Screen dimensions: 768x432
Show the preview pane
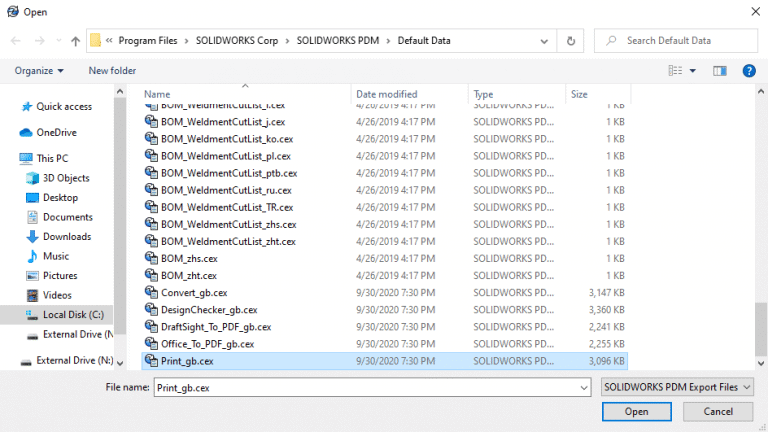(x=720, y=71)
